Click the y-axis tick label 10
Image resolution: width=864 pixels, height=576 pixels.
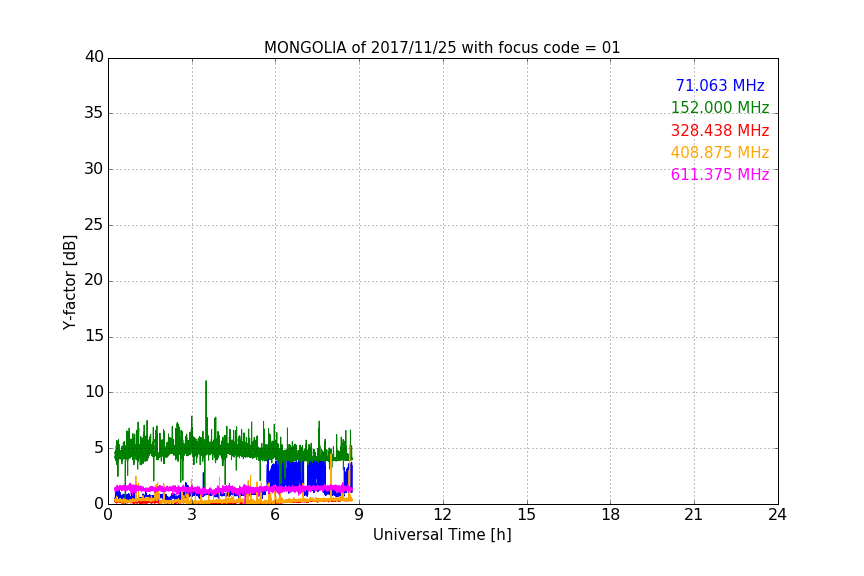(x=94, y=392)
